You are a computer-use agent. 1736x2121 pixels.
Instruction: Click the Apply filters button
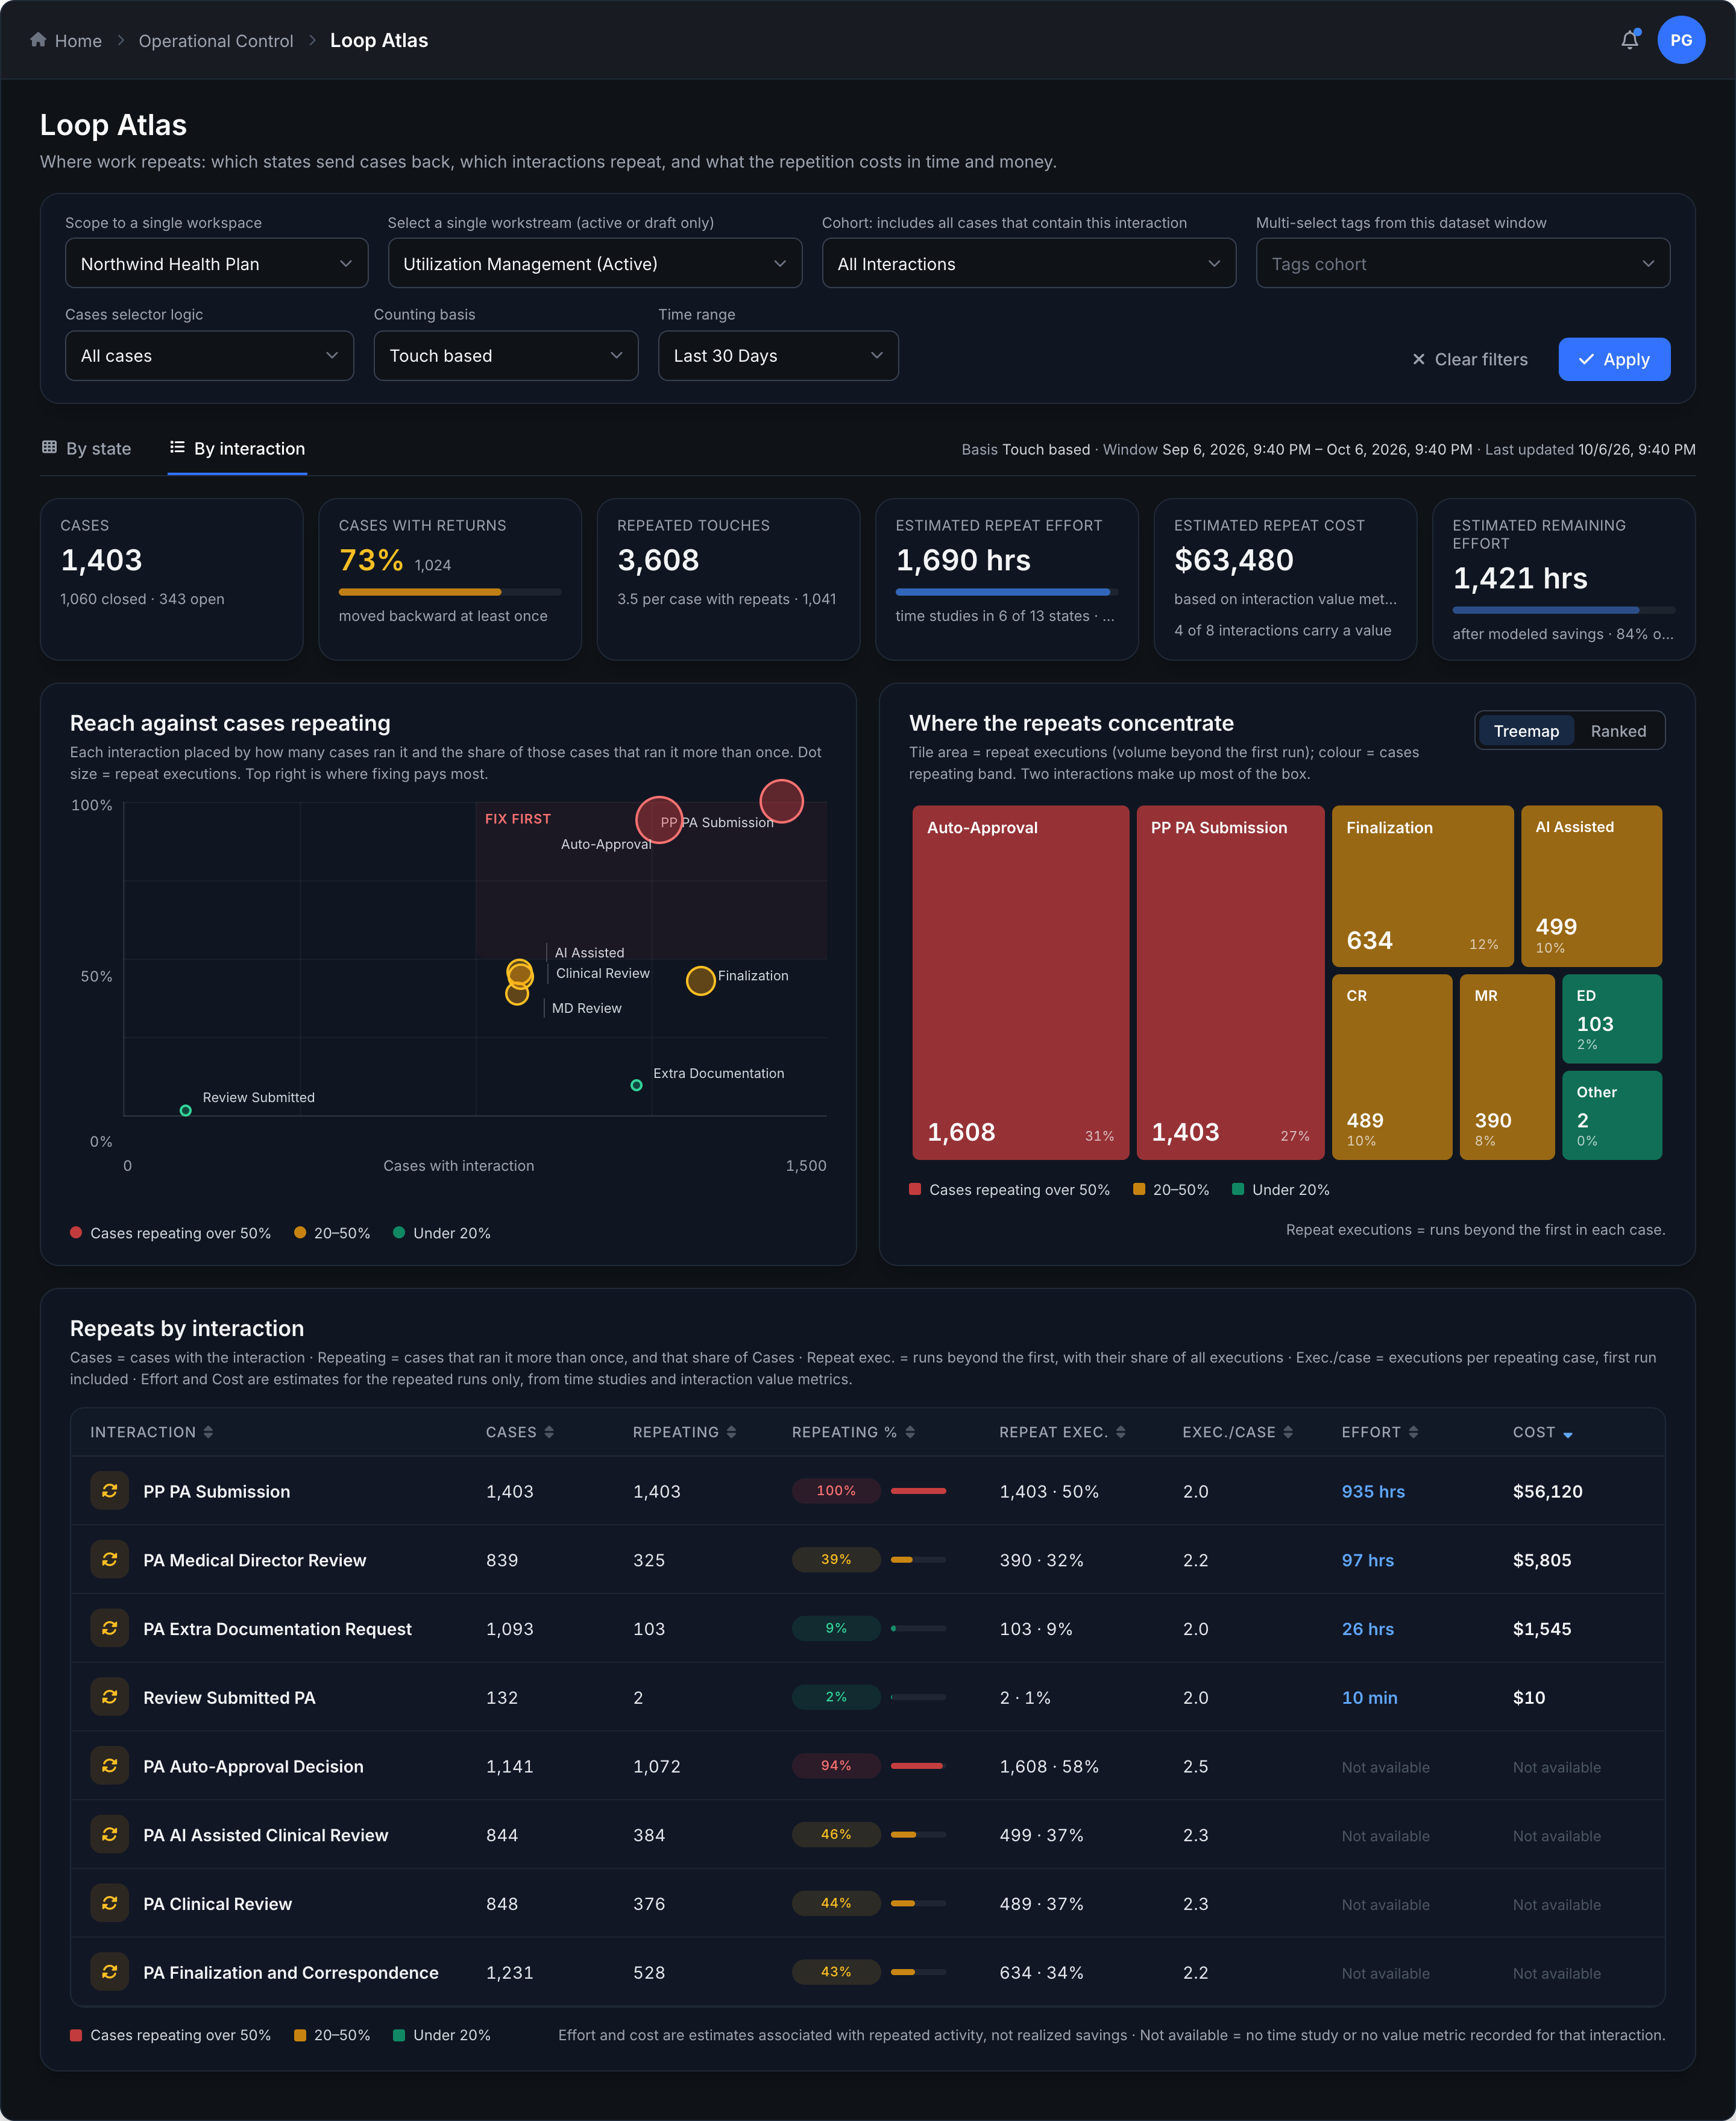[1614, 359]
